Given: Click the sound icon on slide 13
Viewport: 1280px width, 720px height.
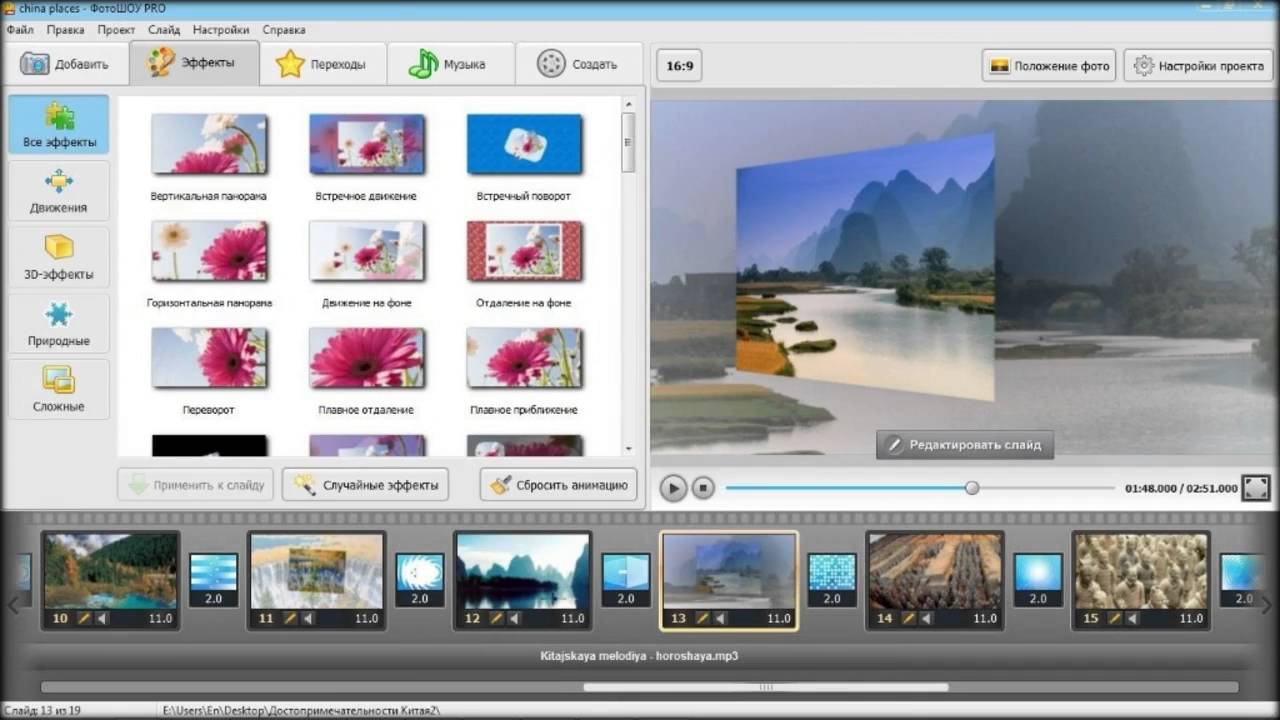Looking at the screenshot, I should coord(719,619).
